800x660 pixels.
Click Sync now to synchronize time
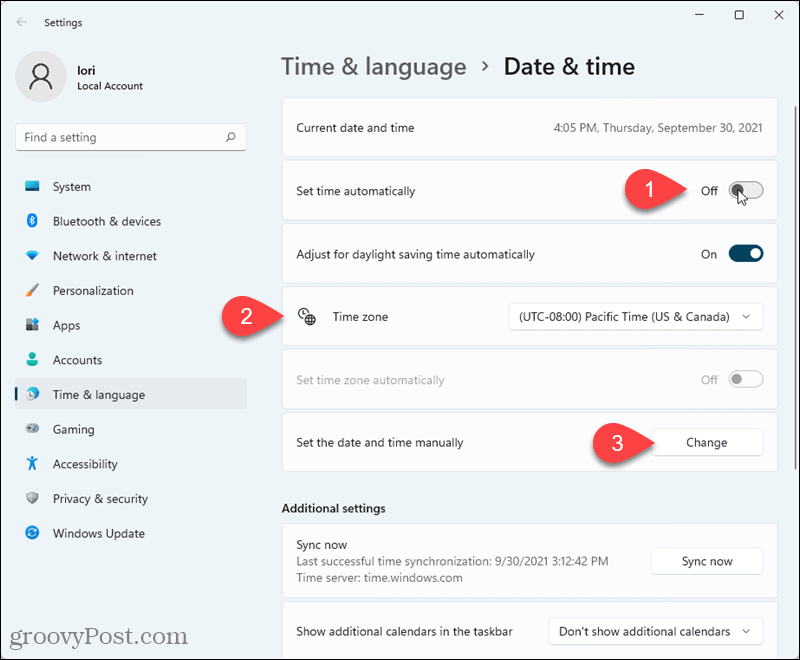706,561
